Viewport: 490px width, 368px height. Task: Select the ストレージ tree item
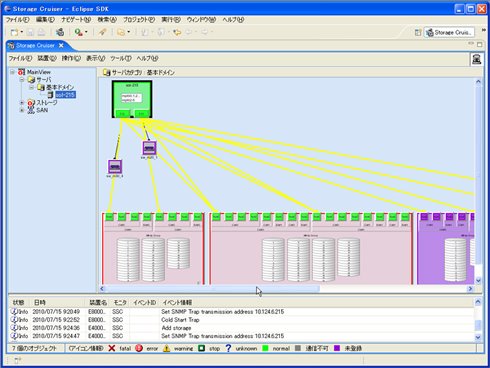pyautogui.click(x=47, y=103)
